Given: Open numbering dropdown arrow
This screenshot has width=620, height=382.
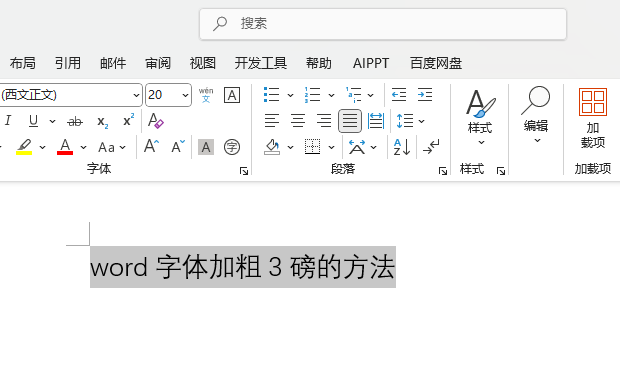Looking at the screenshot, I should click(x=331, y=95).
